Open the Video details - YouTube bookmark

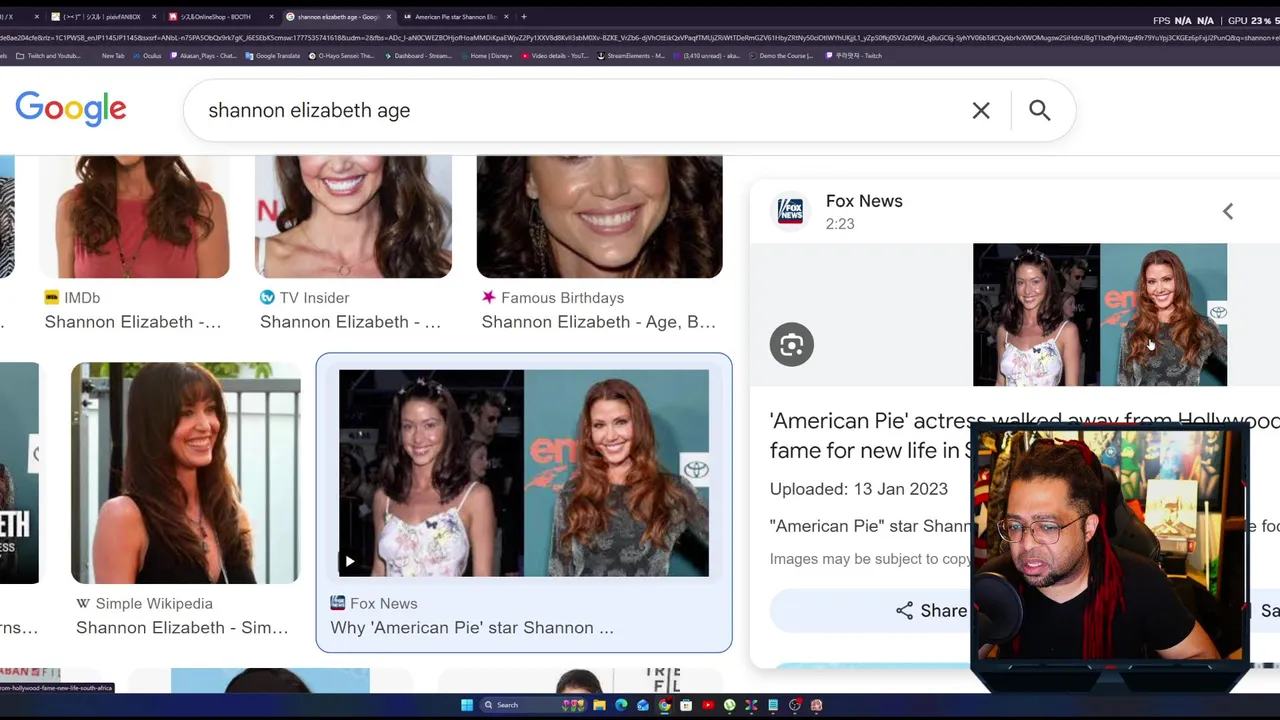(x=555, y=56)
